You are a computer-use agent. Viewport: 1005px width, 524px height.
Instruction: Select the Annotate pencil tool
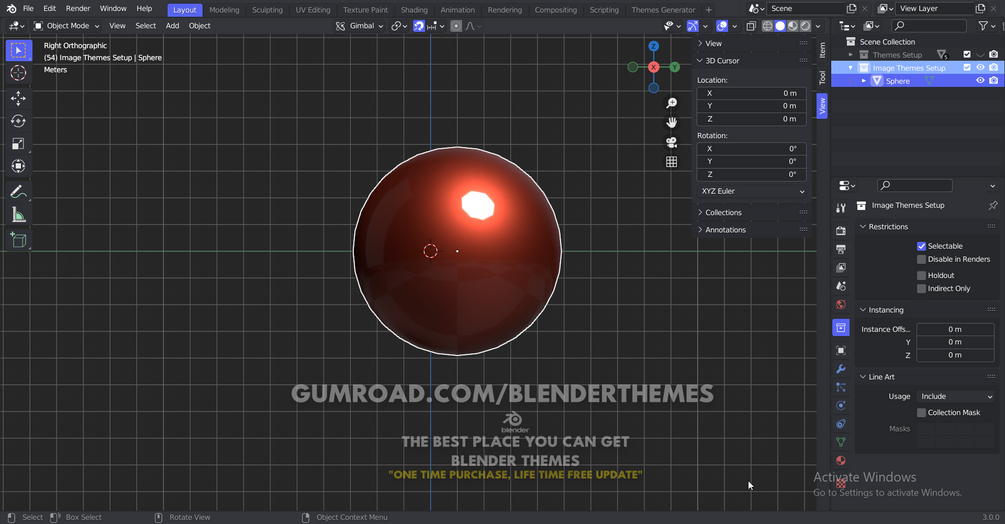click(x=18, y=192)
